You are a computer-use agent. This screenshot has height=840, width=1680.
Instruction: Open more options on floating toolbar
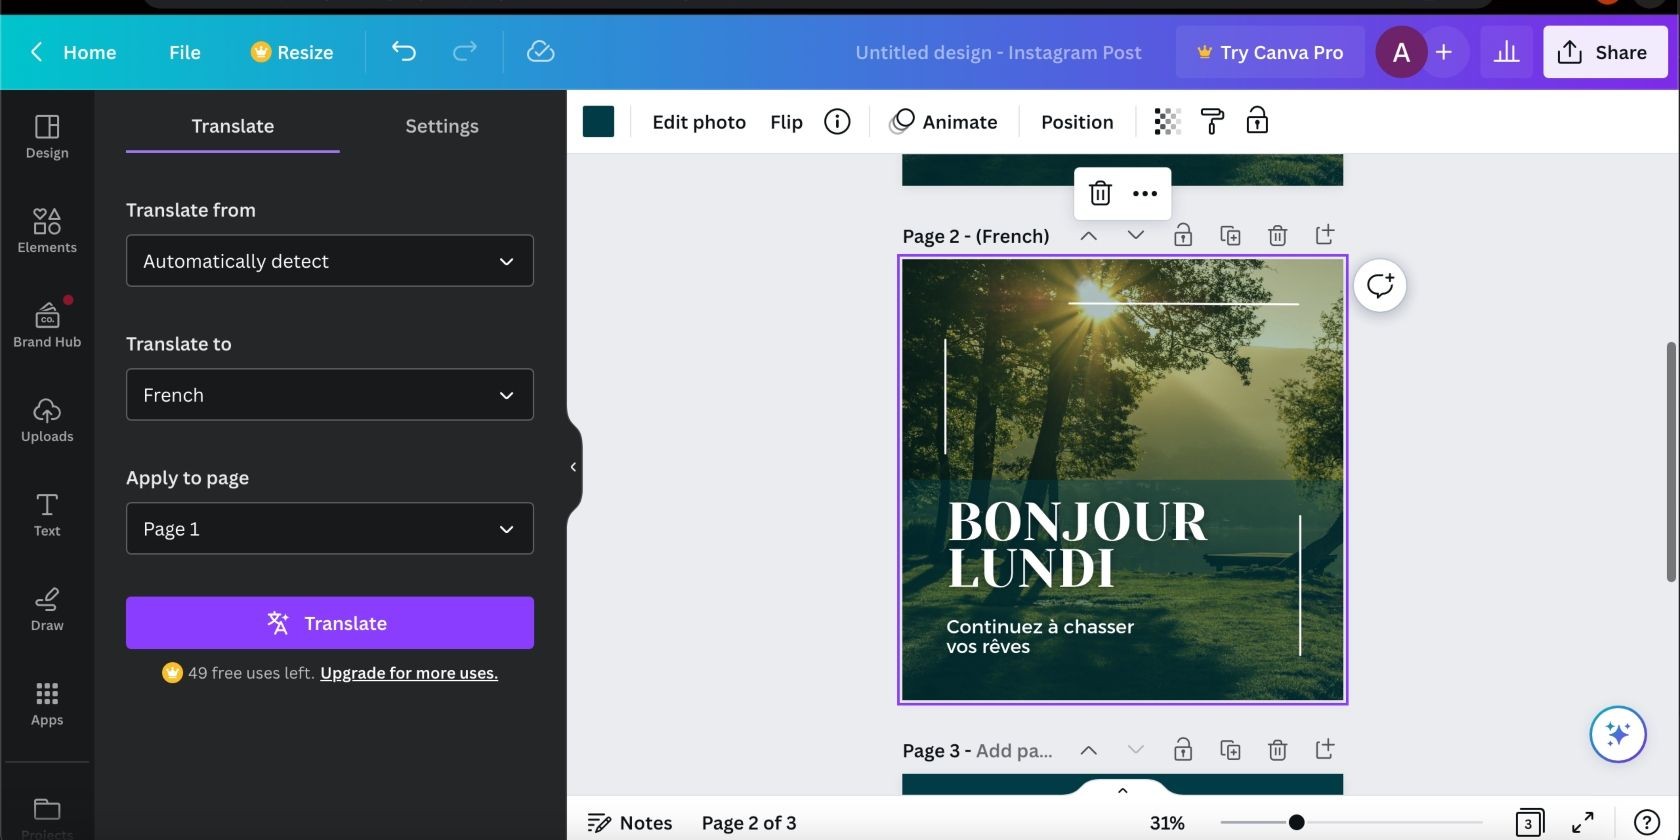[x=1145, y=193]
